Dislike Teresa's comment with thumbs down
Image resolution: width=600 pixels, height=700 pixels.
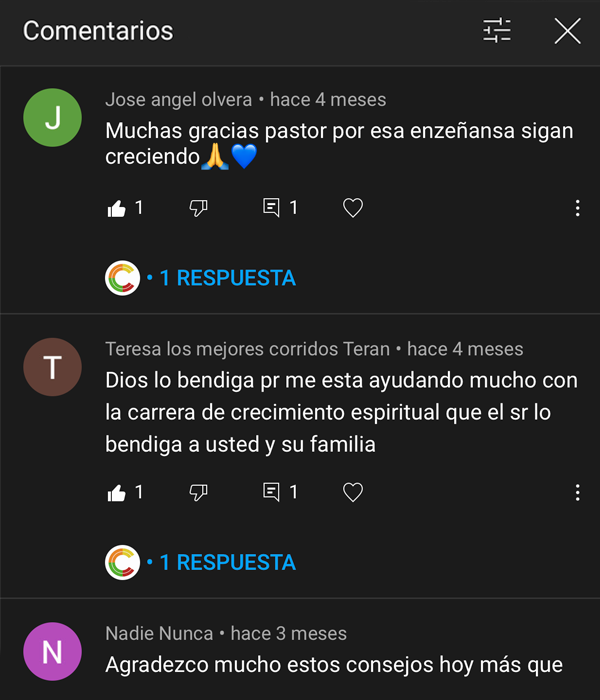tap(198, 492)
